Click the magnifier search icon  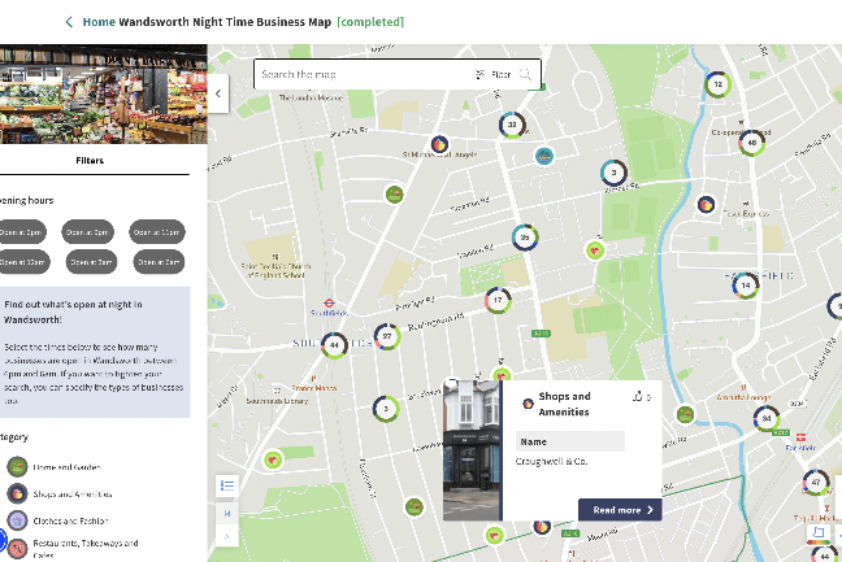coord(525,75)
